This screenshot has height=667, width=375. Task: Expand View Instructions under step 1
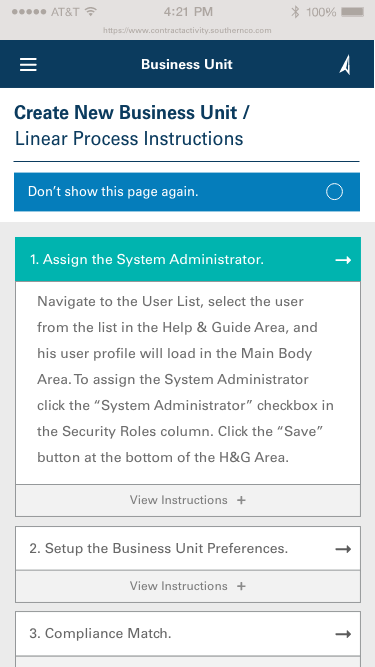(188, 500)
